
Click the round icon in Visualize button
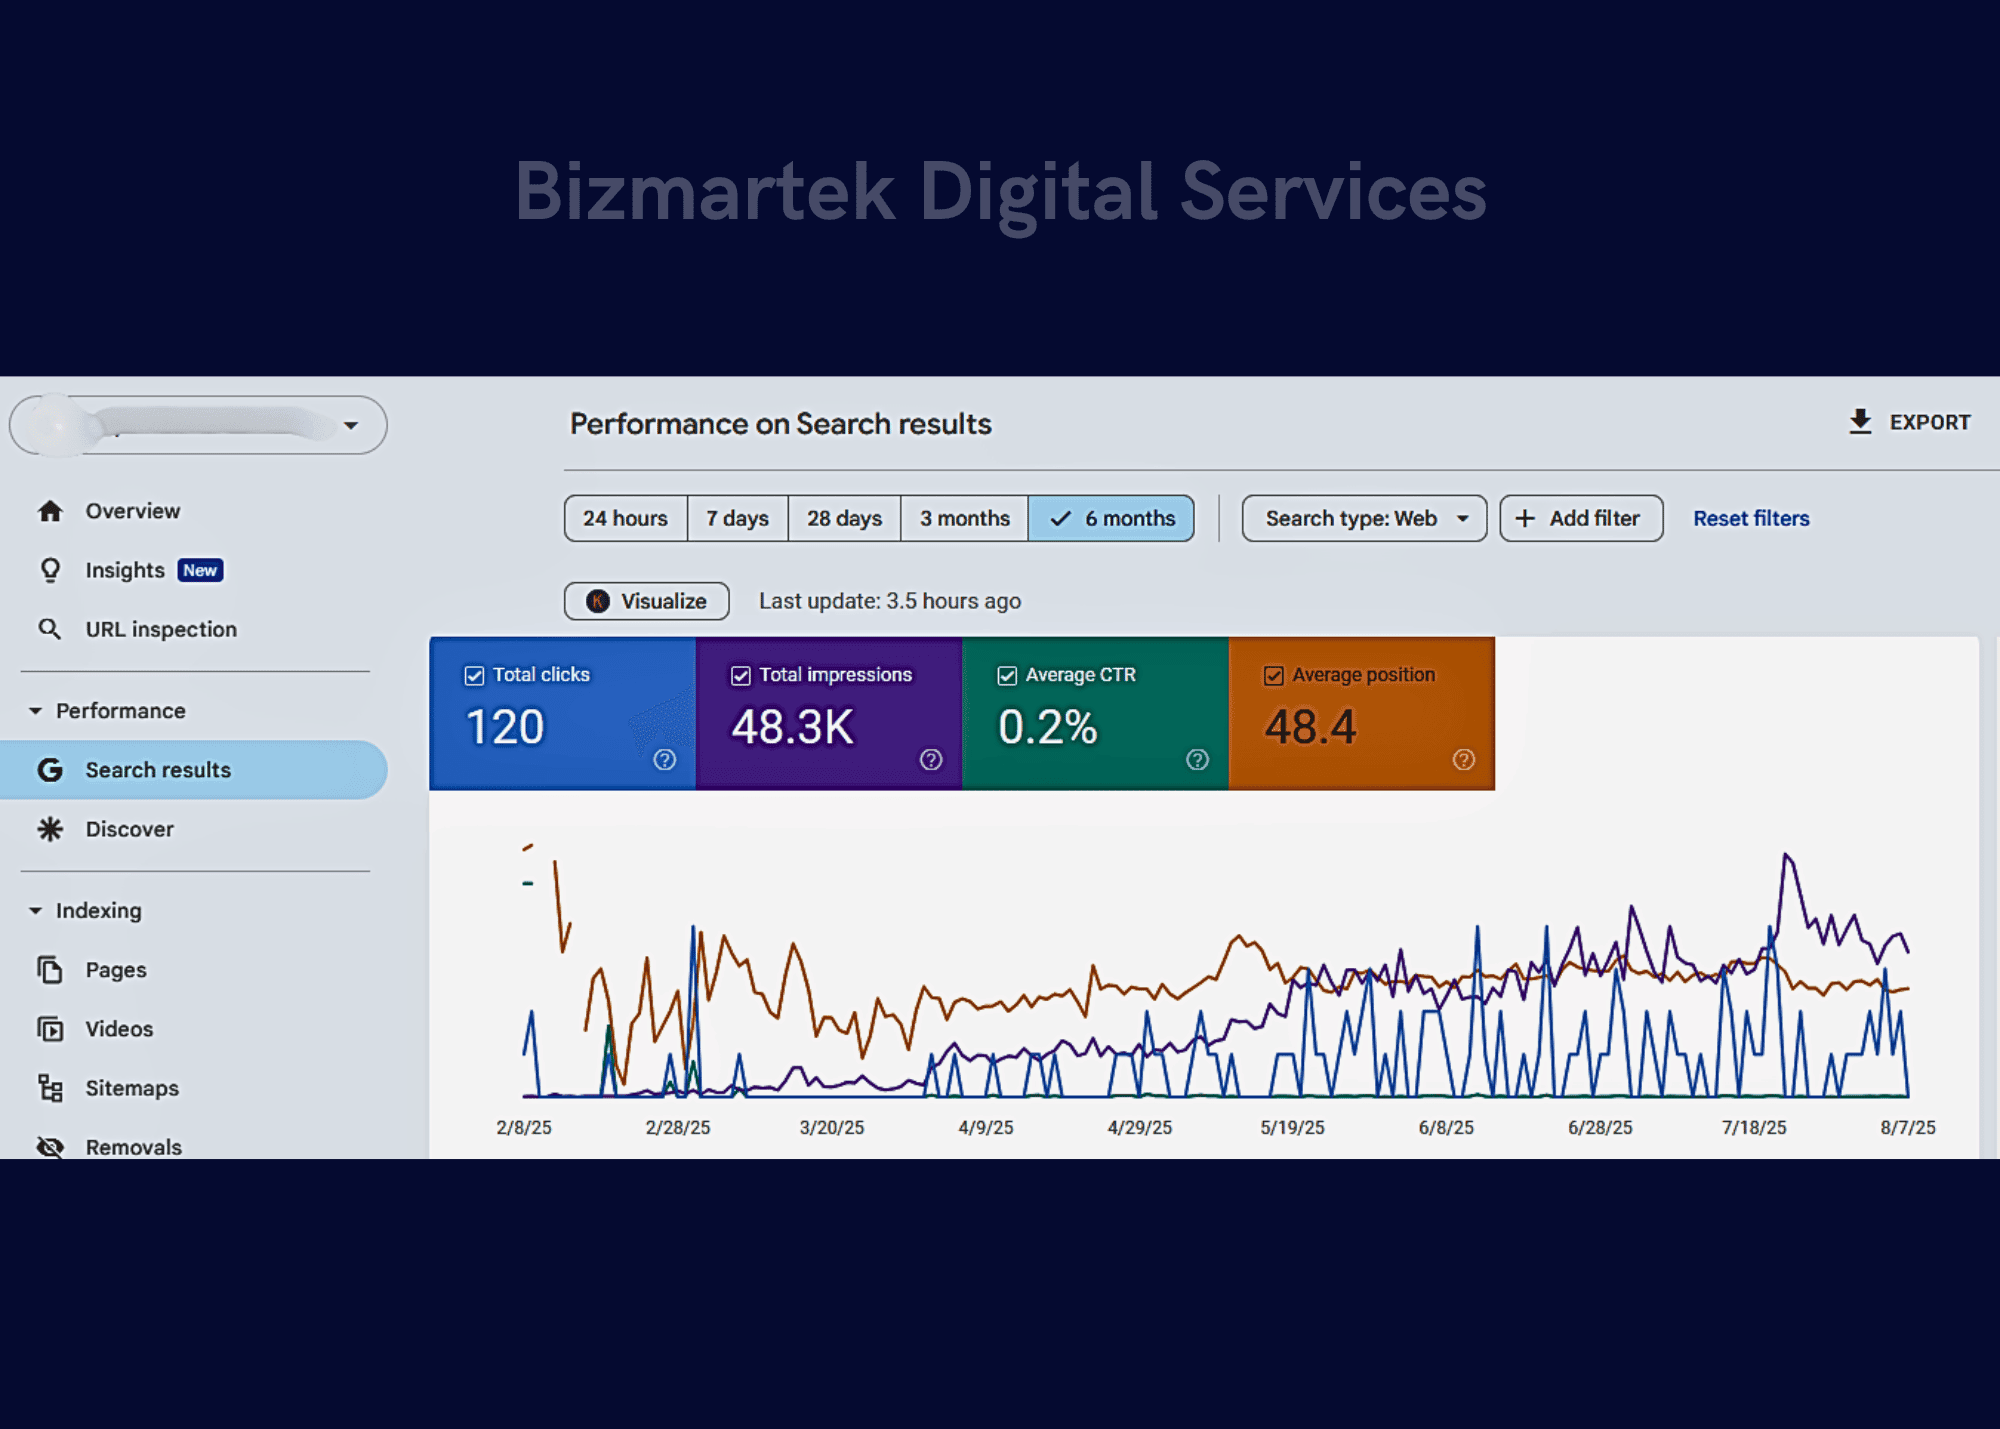pos(598,601)
